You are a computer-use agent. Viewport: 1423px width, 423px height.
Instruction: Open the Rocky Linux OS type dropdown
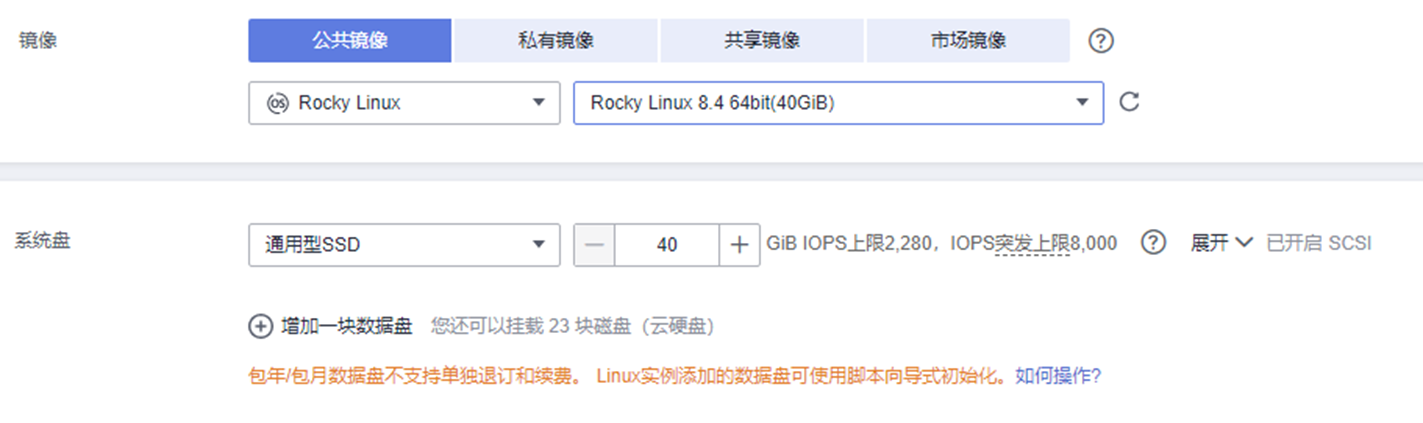point(404,103)
